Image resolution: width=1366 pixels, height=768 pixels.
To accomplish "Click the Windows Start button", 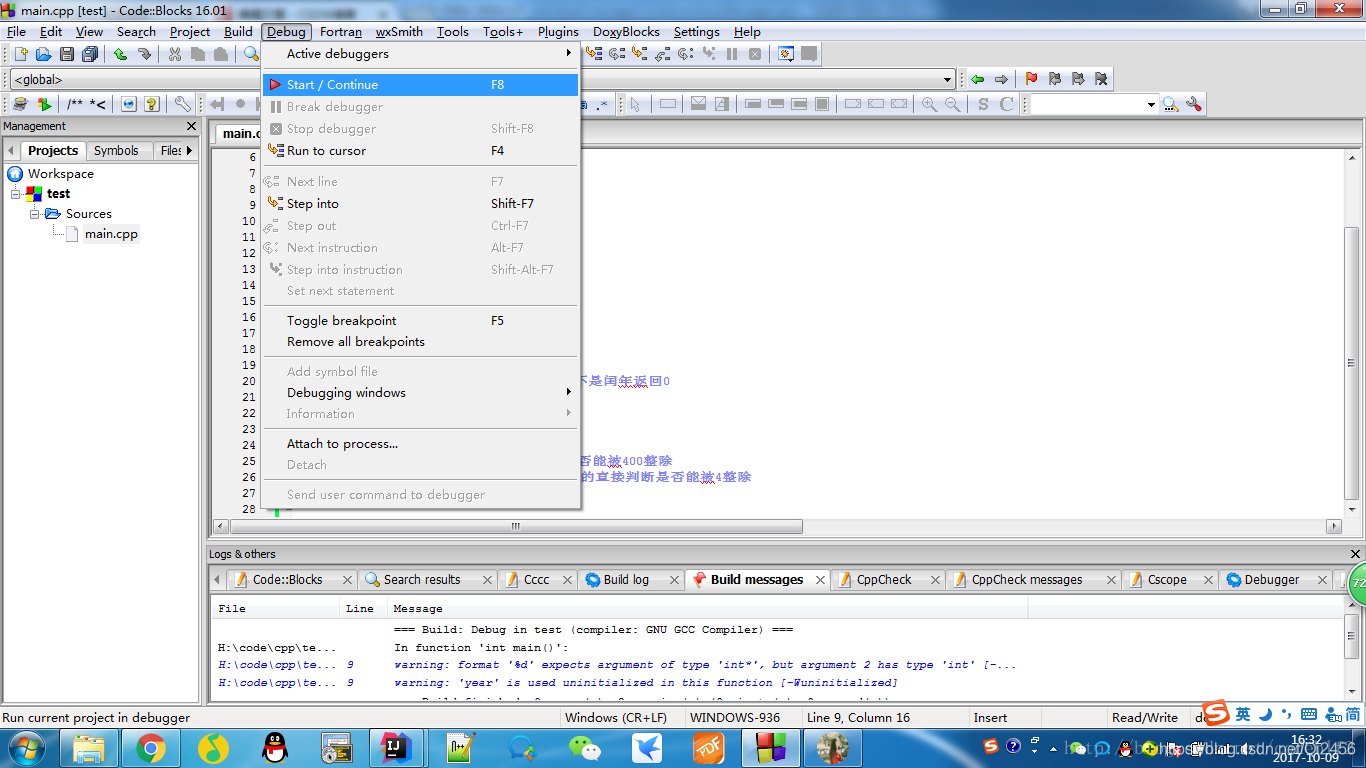I will (x=27, y=748).
